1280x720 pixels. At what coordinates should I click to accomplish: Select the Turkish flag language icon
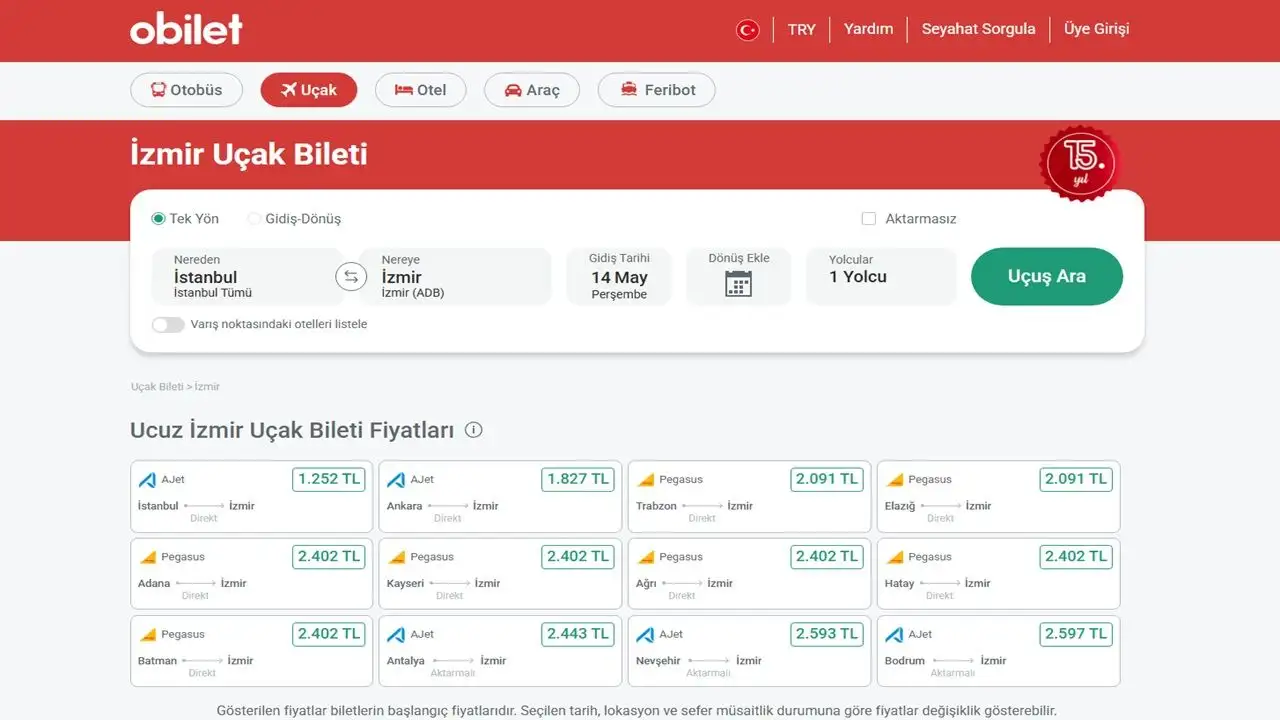coord(747,30)
